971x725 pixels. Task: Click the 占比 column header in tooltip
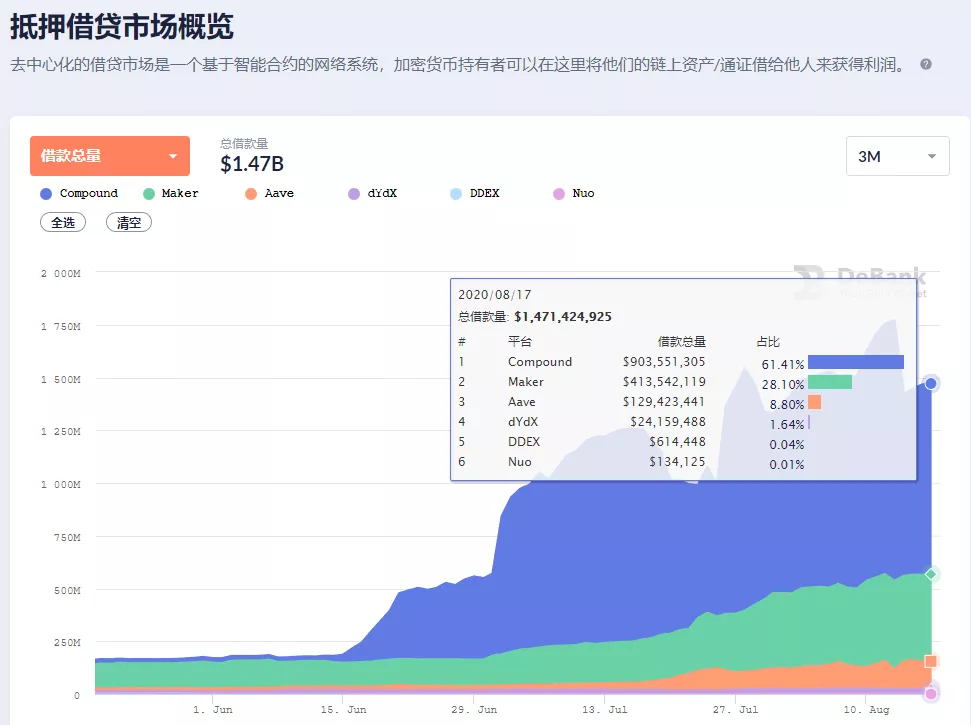pos(768,342)
